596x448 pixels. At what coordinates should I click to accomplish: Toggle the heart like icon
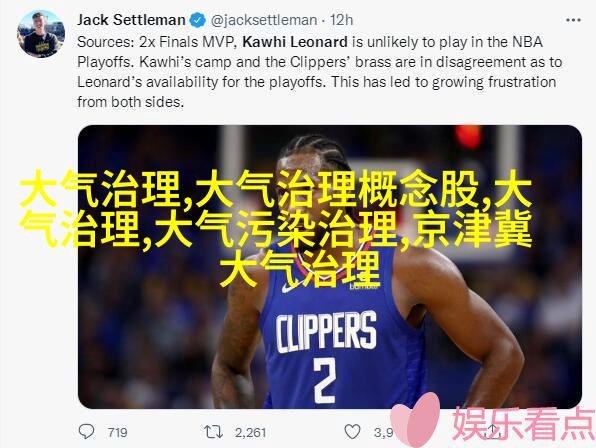click(352, 432)
